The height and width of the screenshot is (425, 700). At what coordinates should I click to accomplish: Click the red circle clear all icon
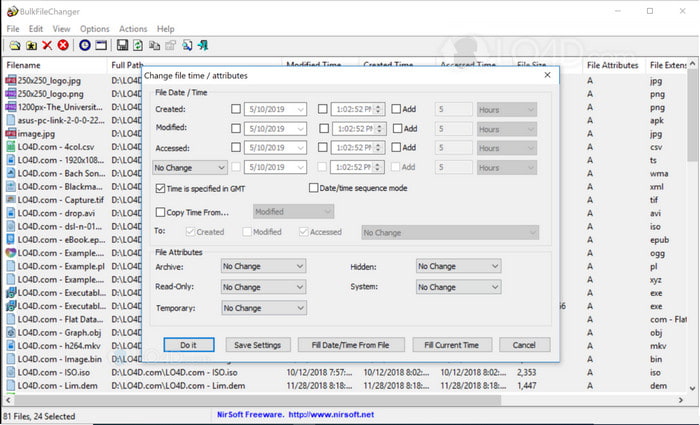point(63,45)
